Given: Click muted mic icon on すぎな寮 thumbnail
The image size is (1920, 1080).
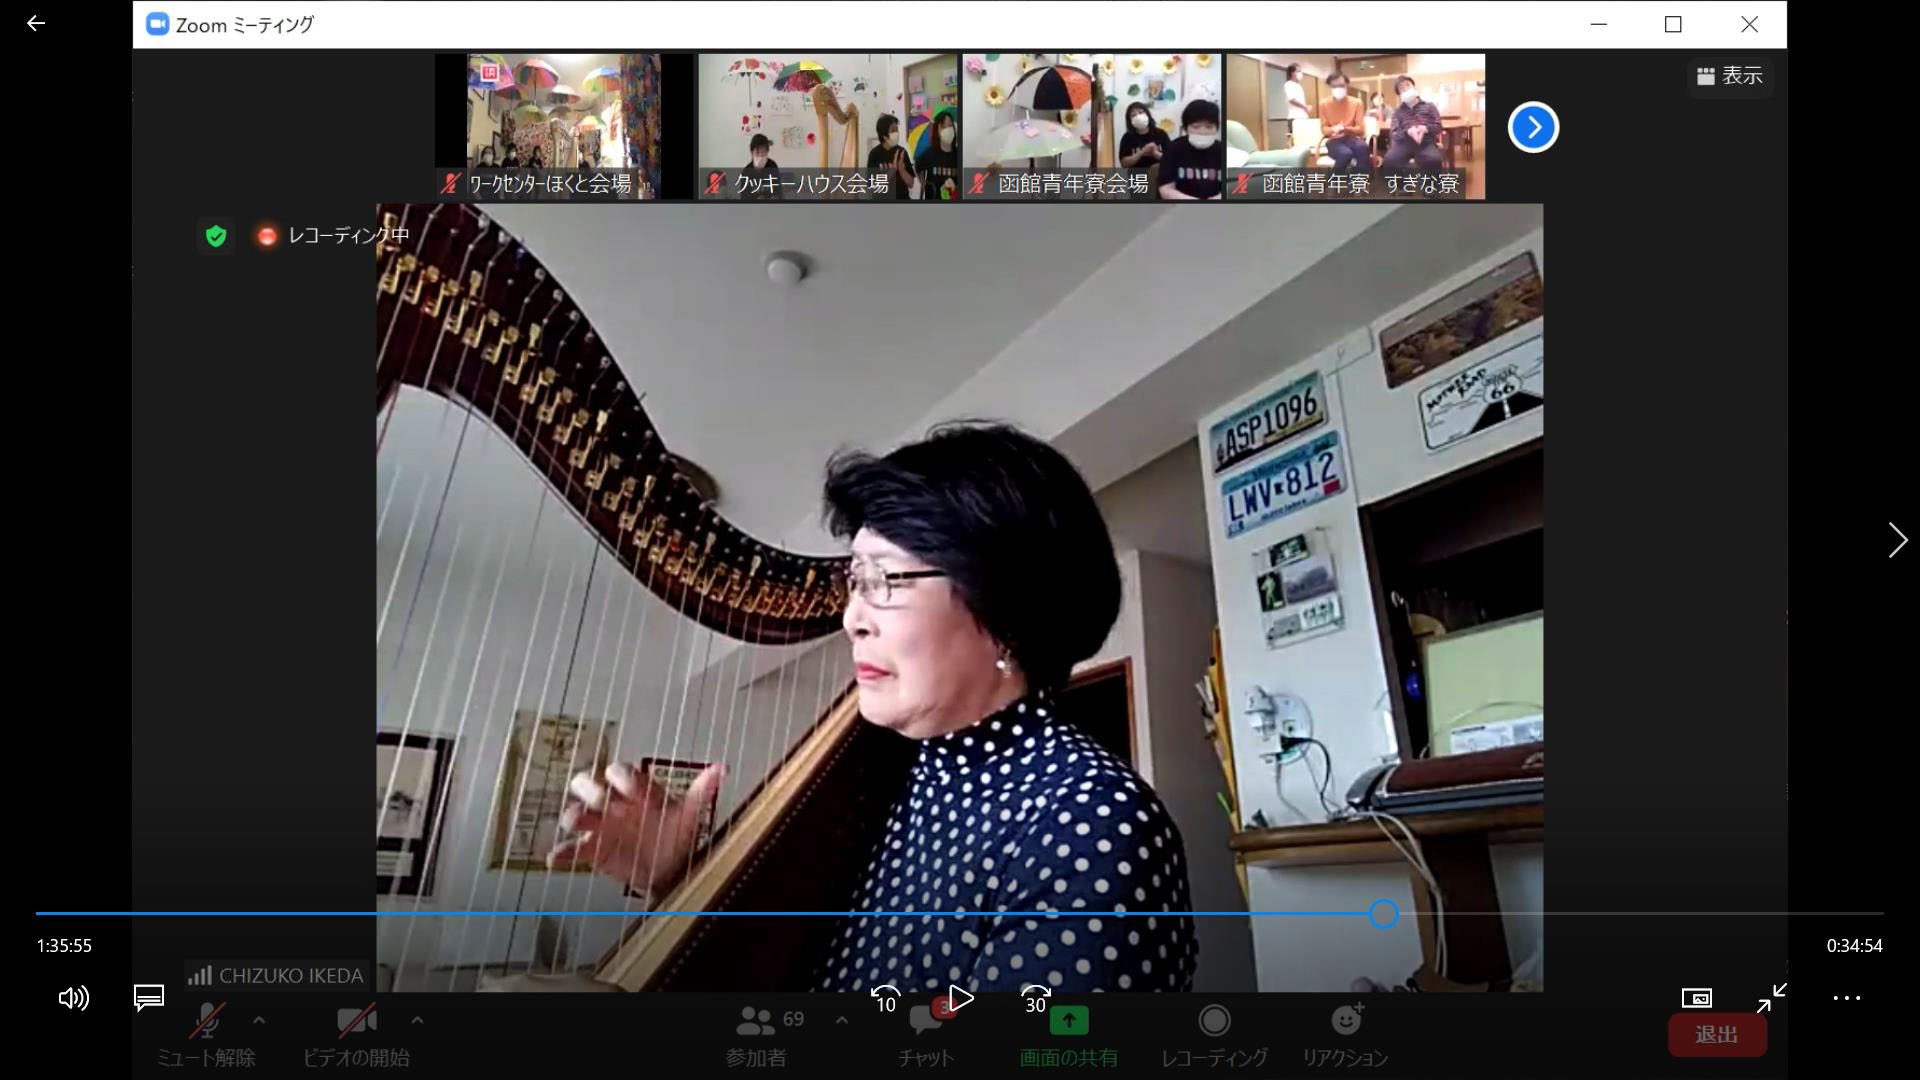Looking at the screenshot, I should 1242,183.
